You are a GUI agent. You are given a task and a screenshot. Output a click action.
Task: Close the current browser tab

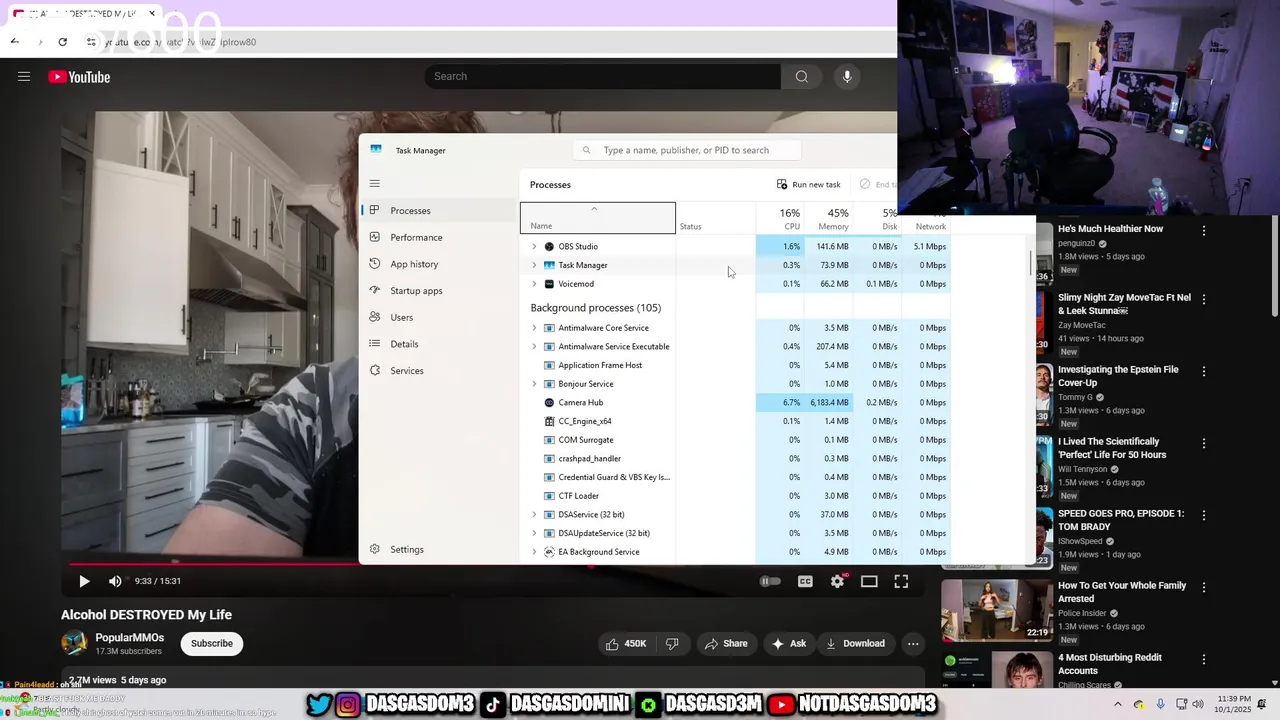pyautogui.click(x=152, y=14)
